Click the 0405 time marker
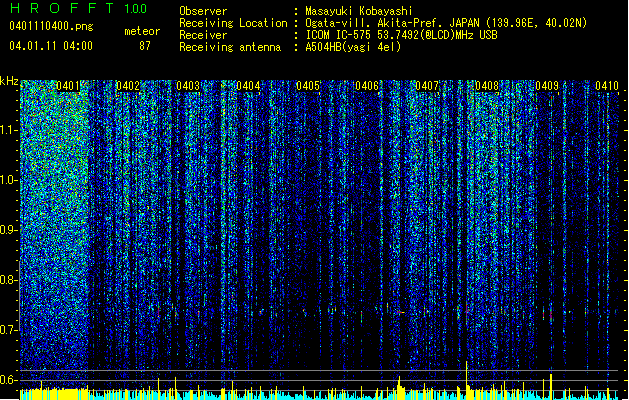The width and height of the screenshot is (629, 400). click(308, 86)
